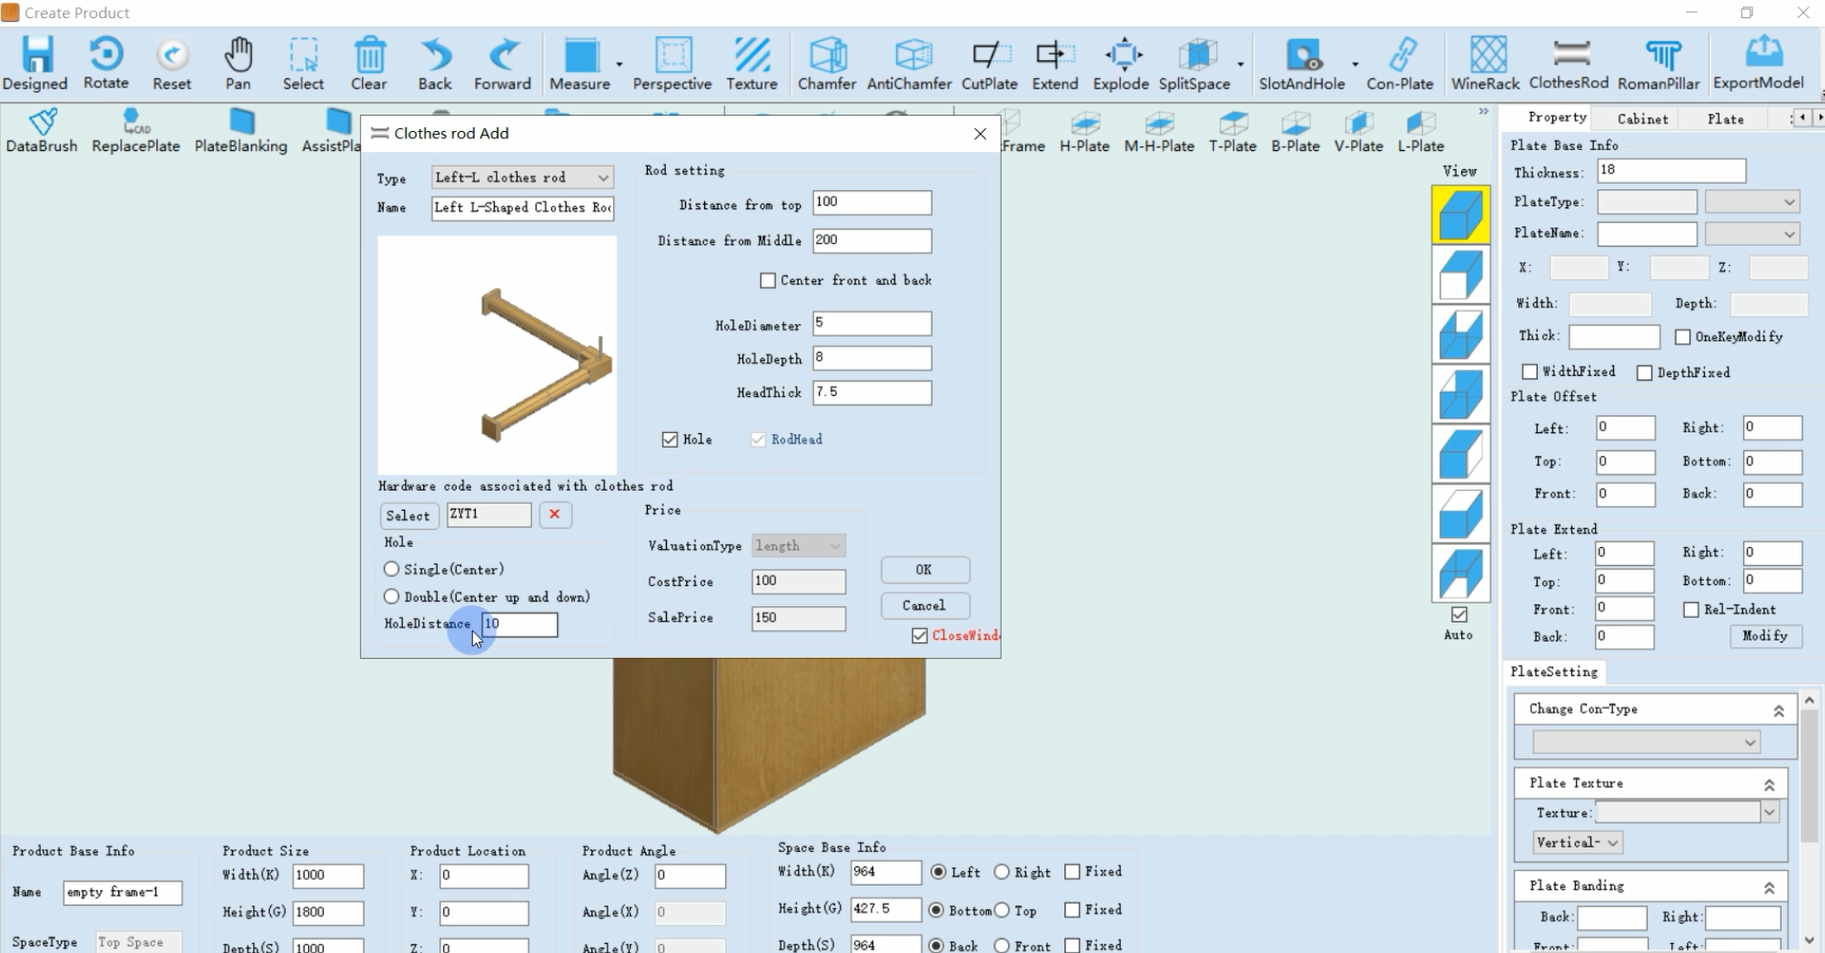Click Cancel in Clothes rod dialog

tap(925, 606)
